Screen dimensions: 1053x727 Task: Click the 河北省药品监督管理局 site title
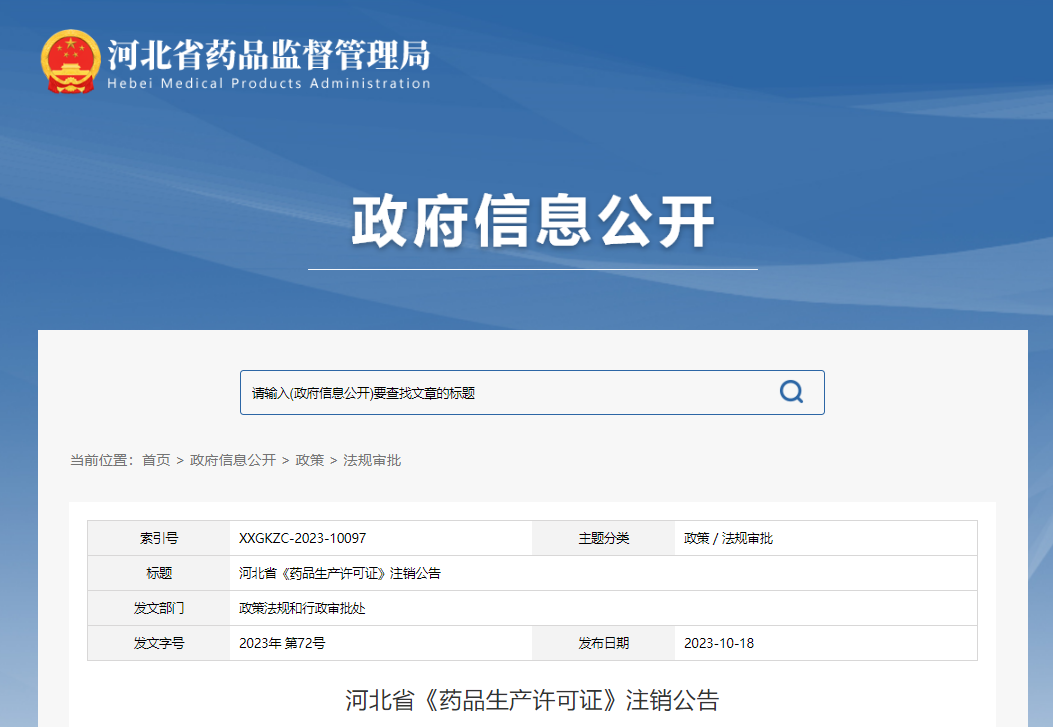coord(269,54)
